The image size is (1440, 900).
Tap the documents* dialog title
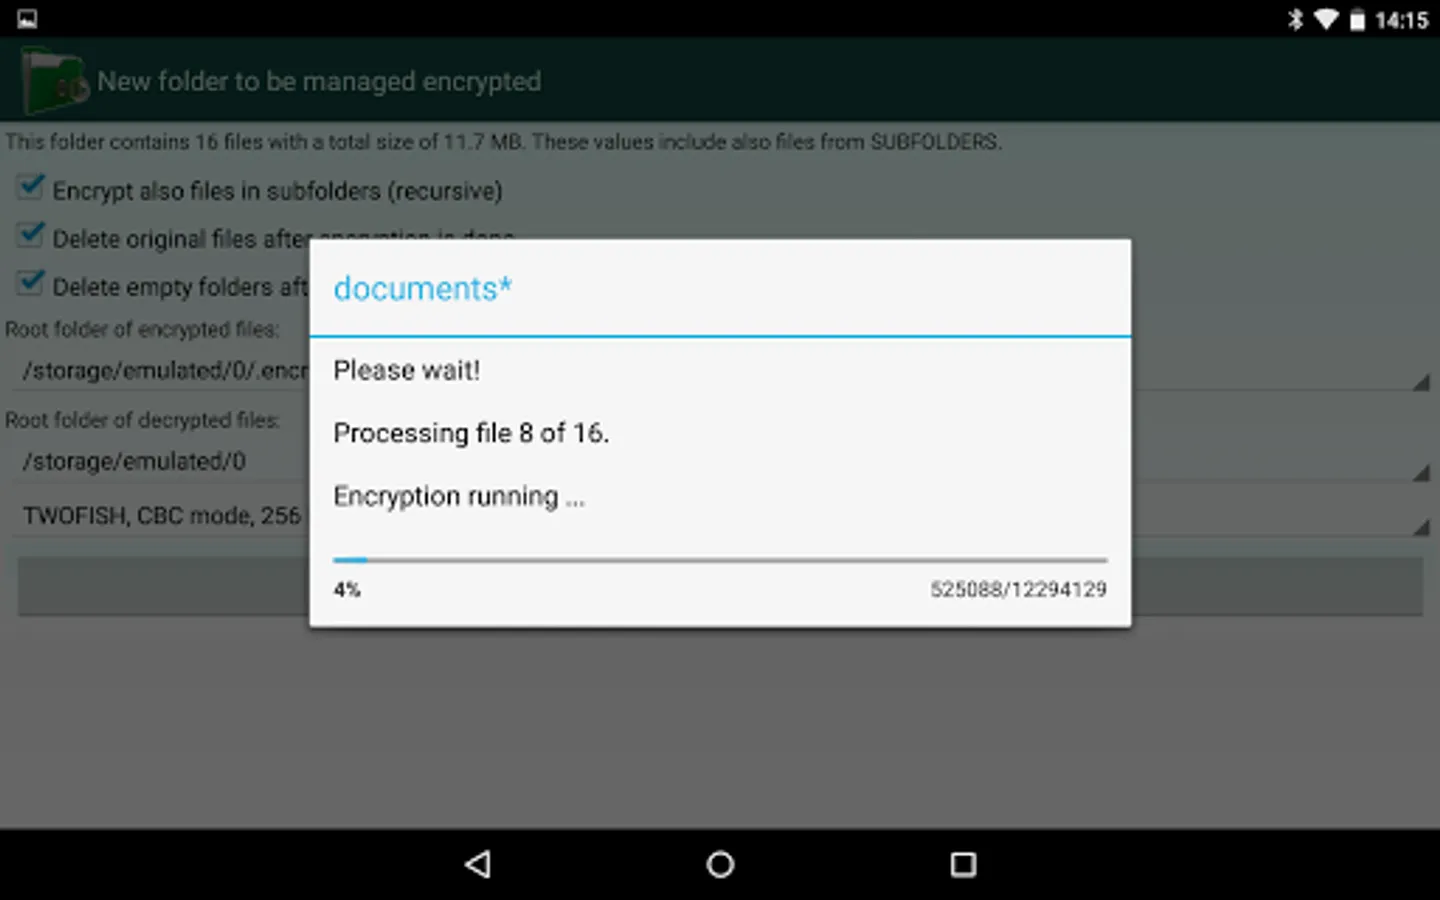[x=423, y=288]
